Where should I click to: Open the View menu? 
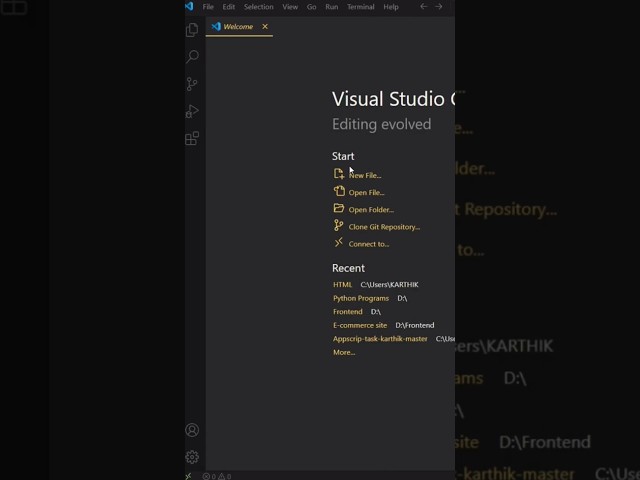[290, 7]
